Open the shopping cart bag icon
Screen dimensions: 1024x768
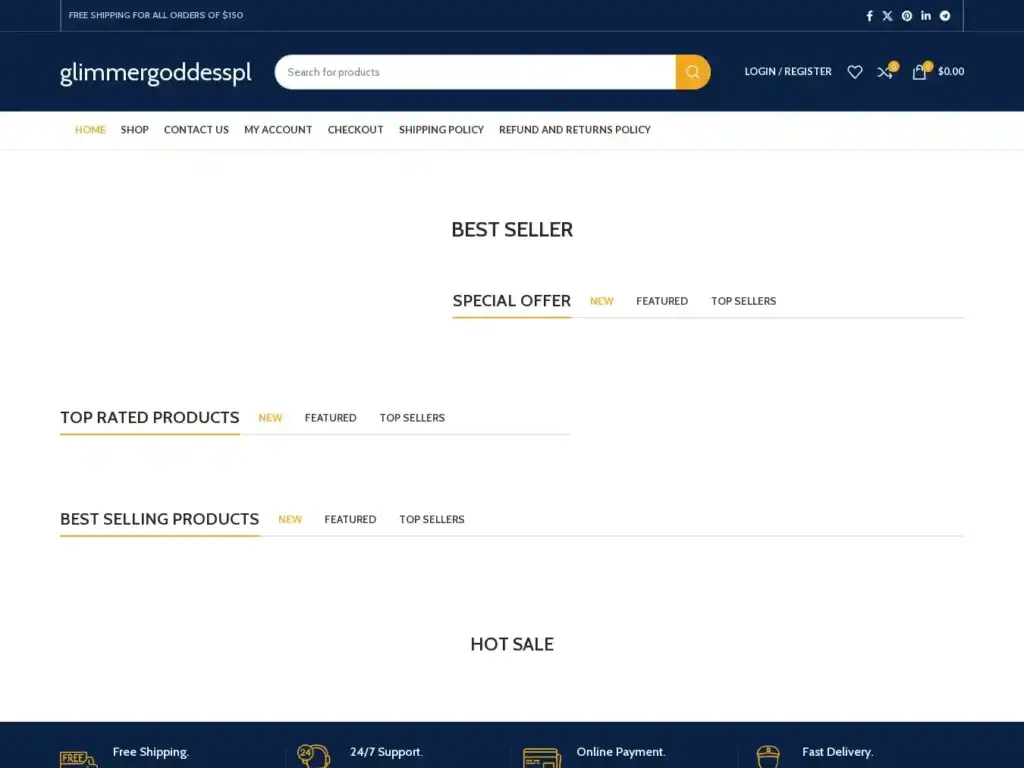pyautogui.click(x=919, y=72)
